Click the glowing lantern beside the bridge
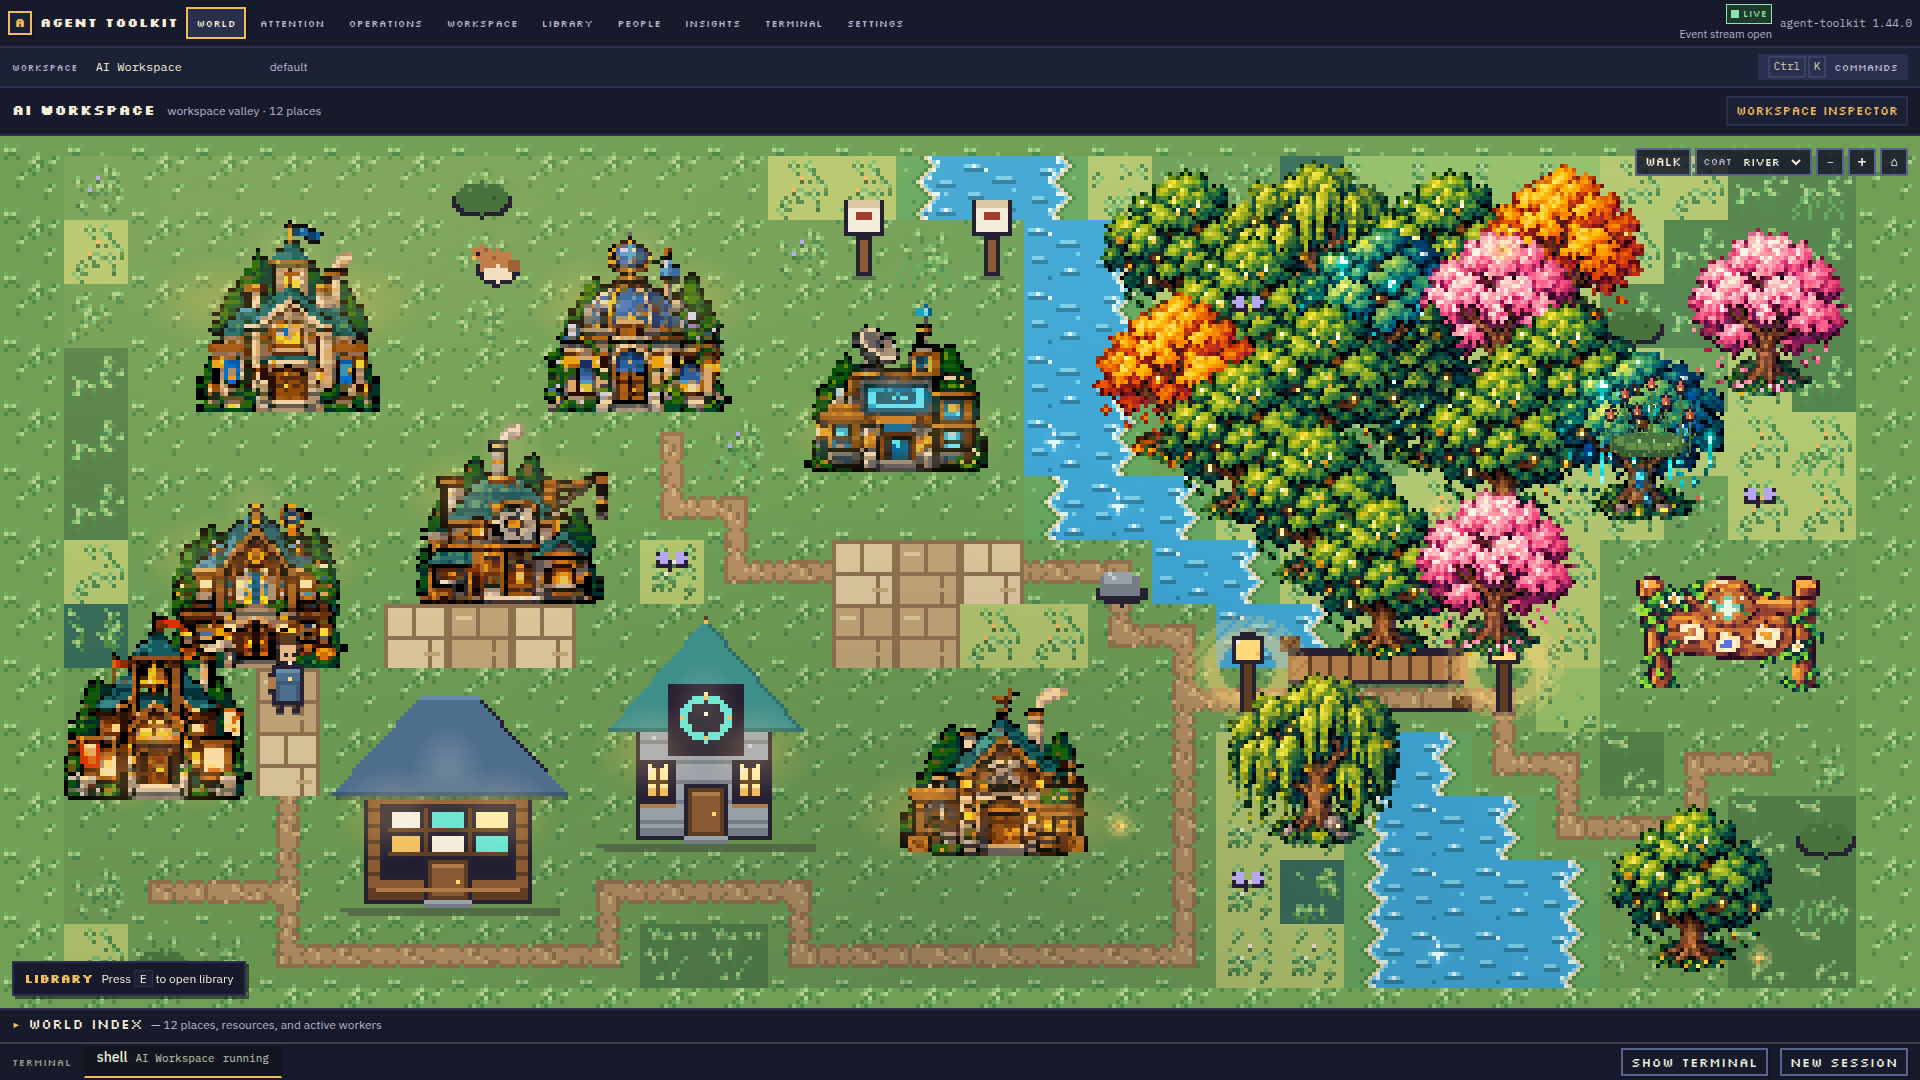Viewport: 1920px width, 1080px height. [x=1247, y=670]
